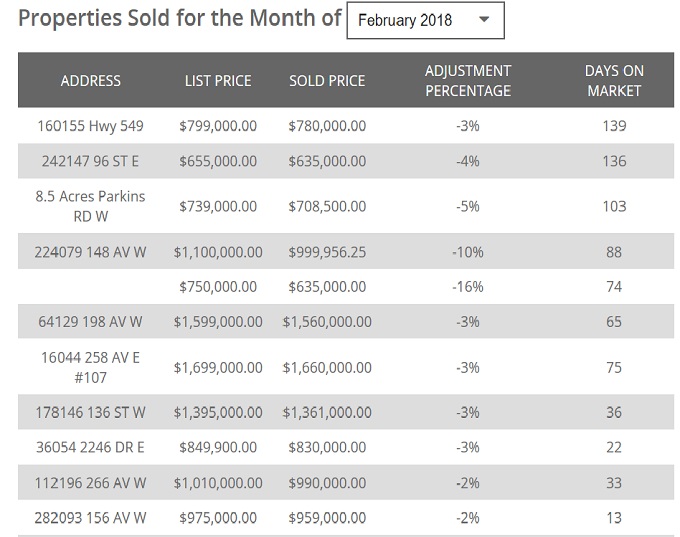This screenshot has width=680, height=537.
Task: Click the DAYS ON MARKET column header
Action: 613,81
